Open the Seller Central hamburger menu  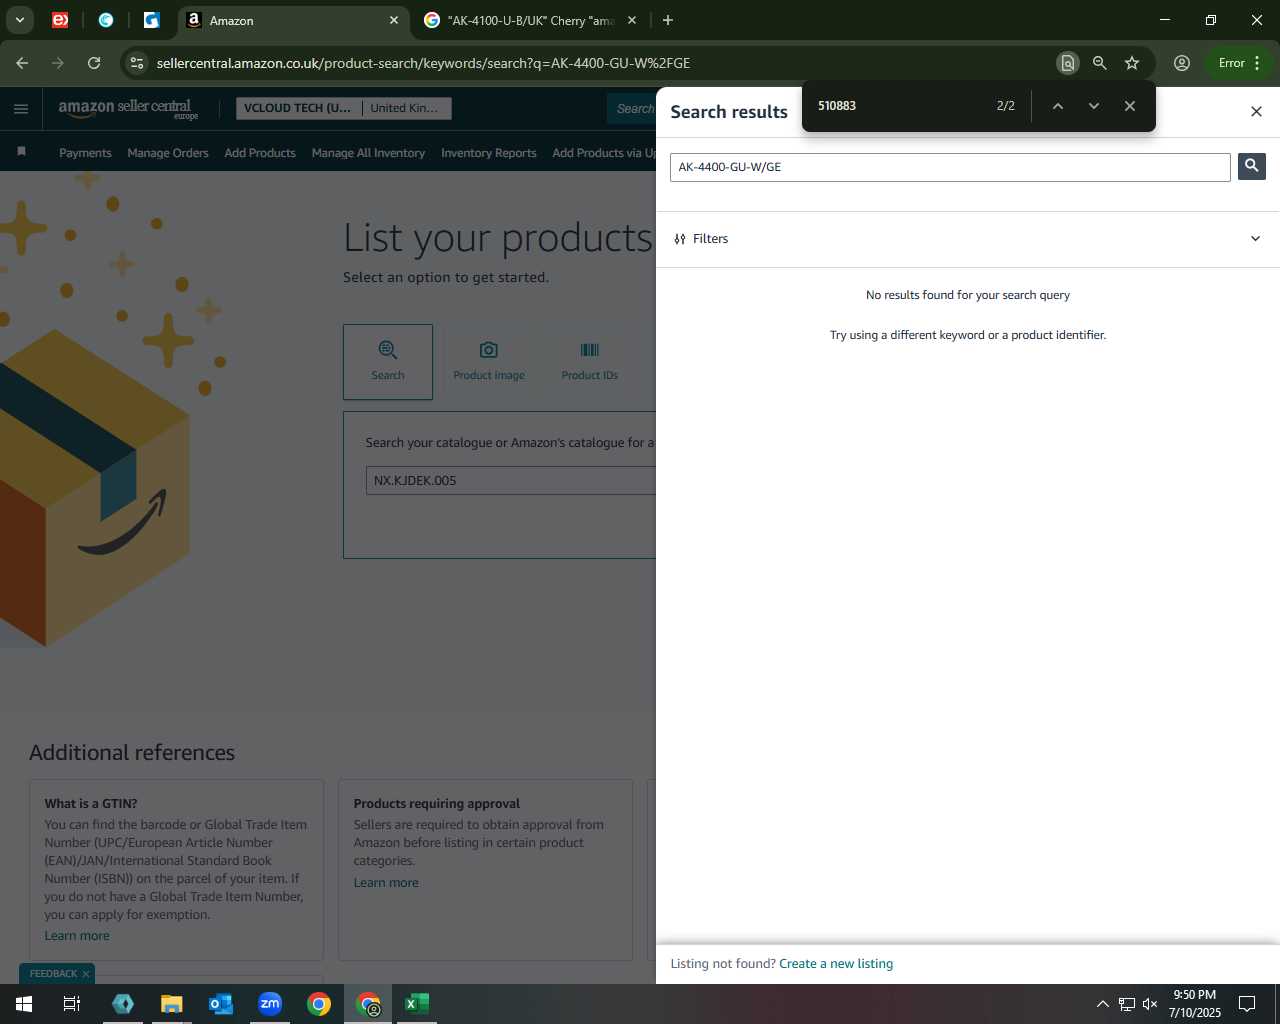tap(21, 109)
